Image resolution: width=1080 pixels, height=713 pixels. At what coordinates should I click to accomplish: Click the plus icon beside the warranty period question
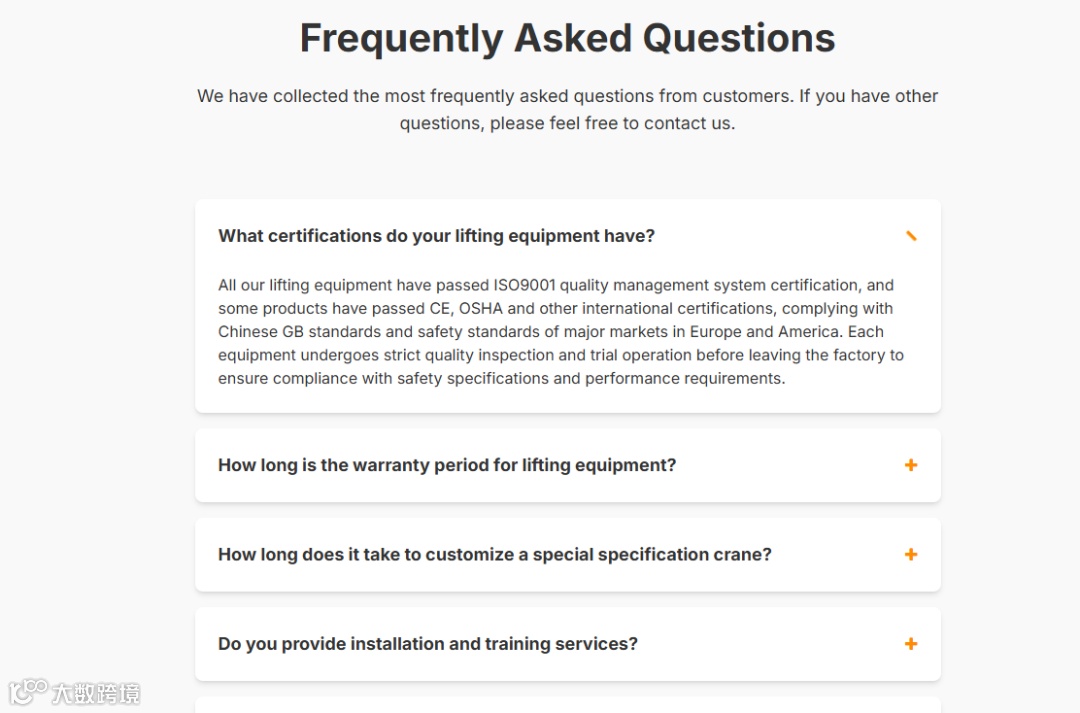pos(910,465)
